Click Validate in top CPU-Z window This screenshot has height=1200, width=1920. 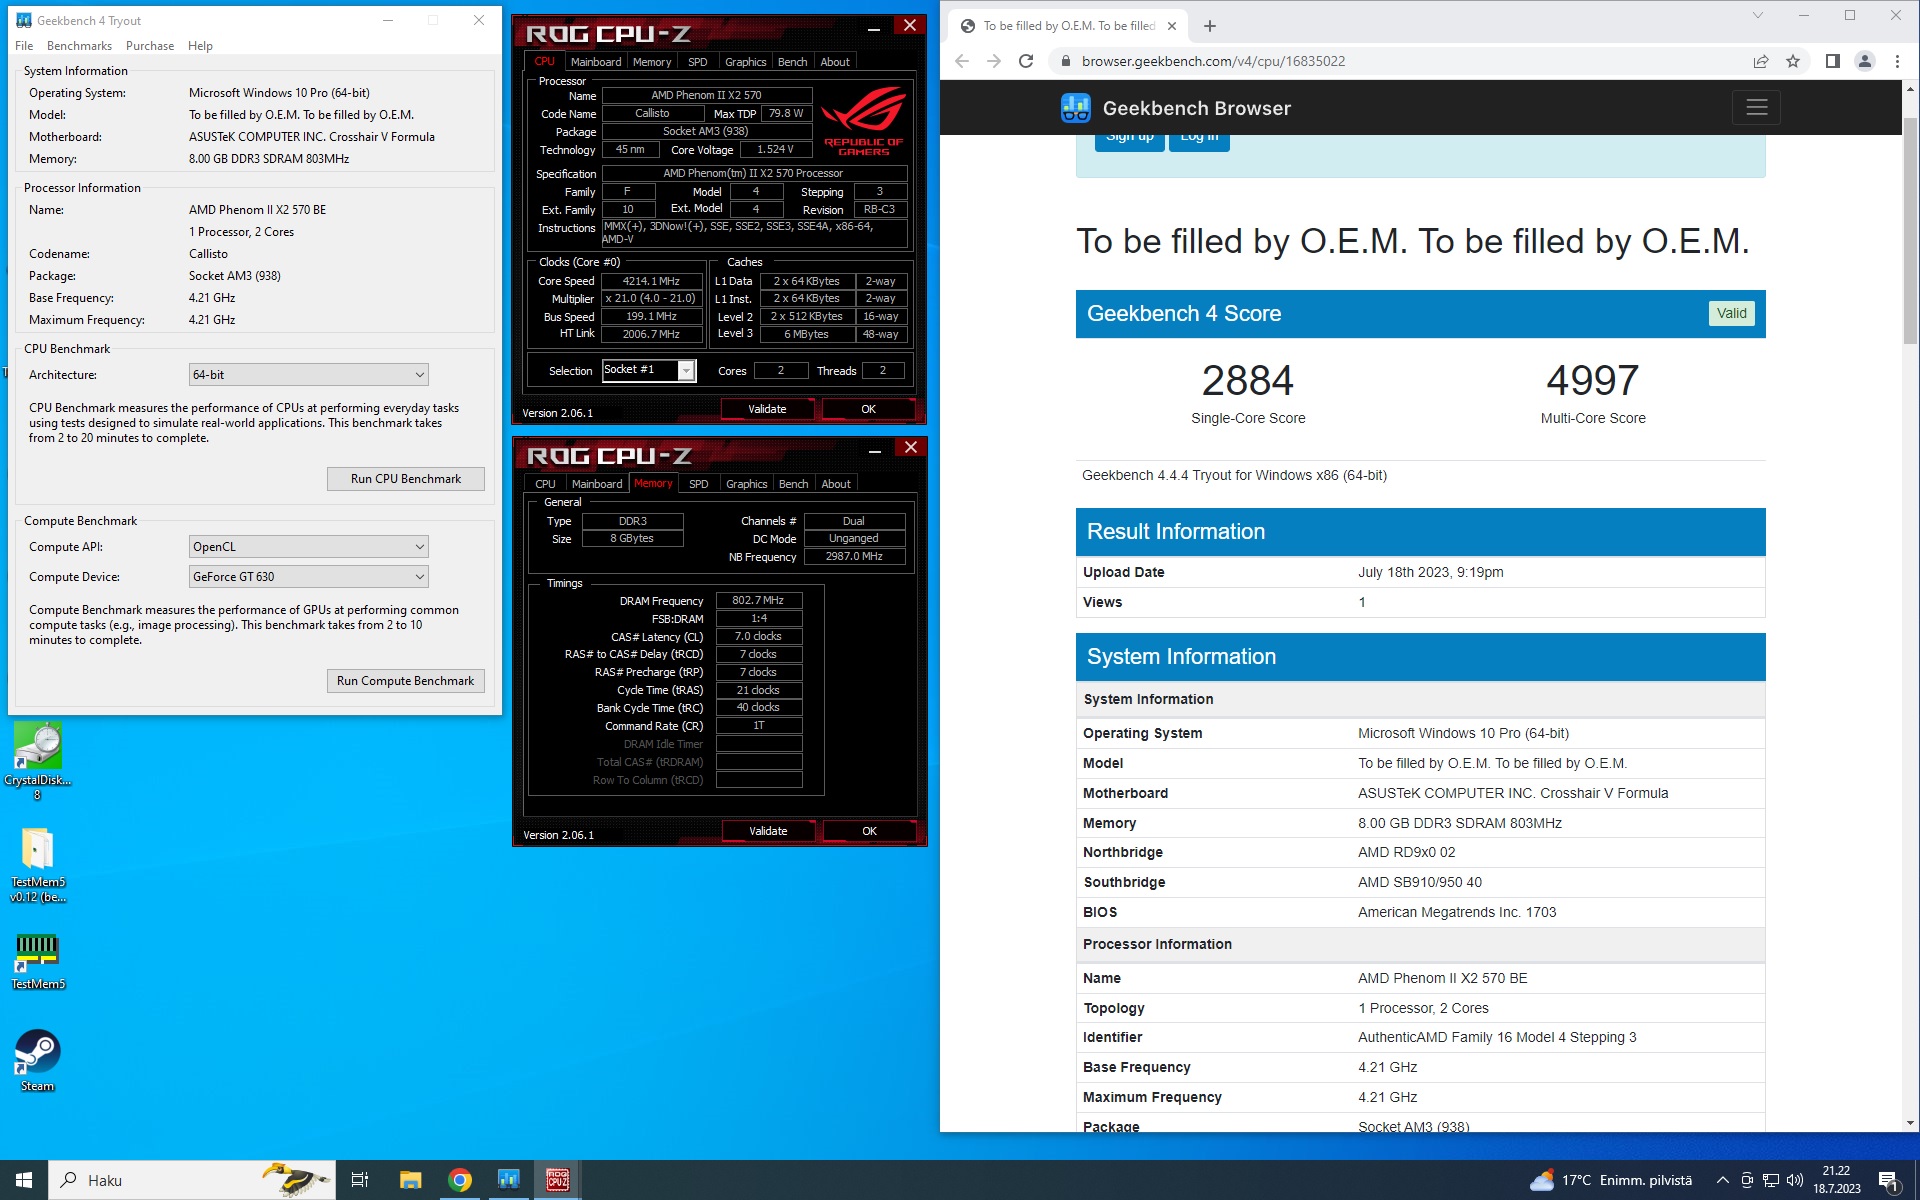(767, 409)
